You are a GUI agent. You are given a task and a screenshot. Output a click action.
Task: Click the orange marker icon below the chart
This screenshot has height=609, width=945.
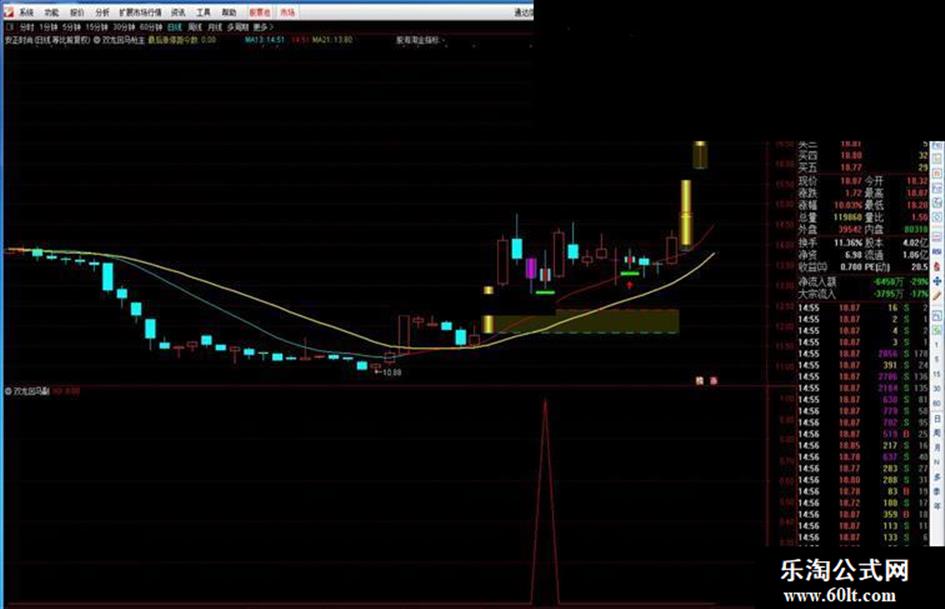pos(700,380)
